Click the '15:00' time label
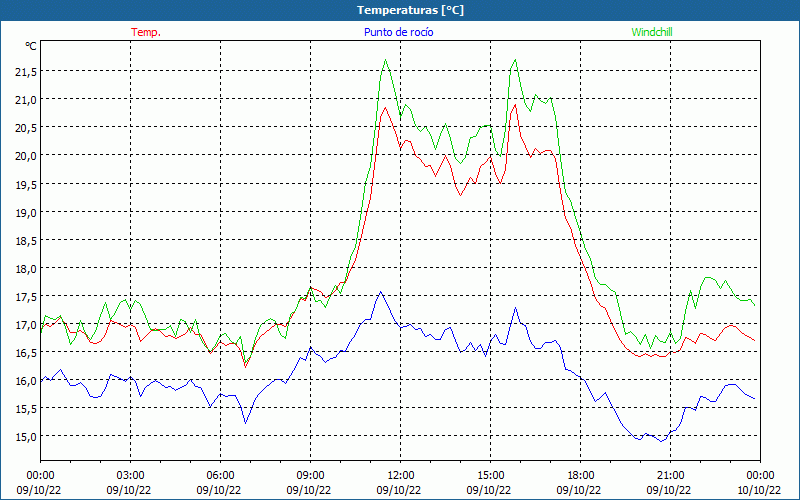The width and height of the screenshot is (800, 500). 490,476
